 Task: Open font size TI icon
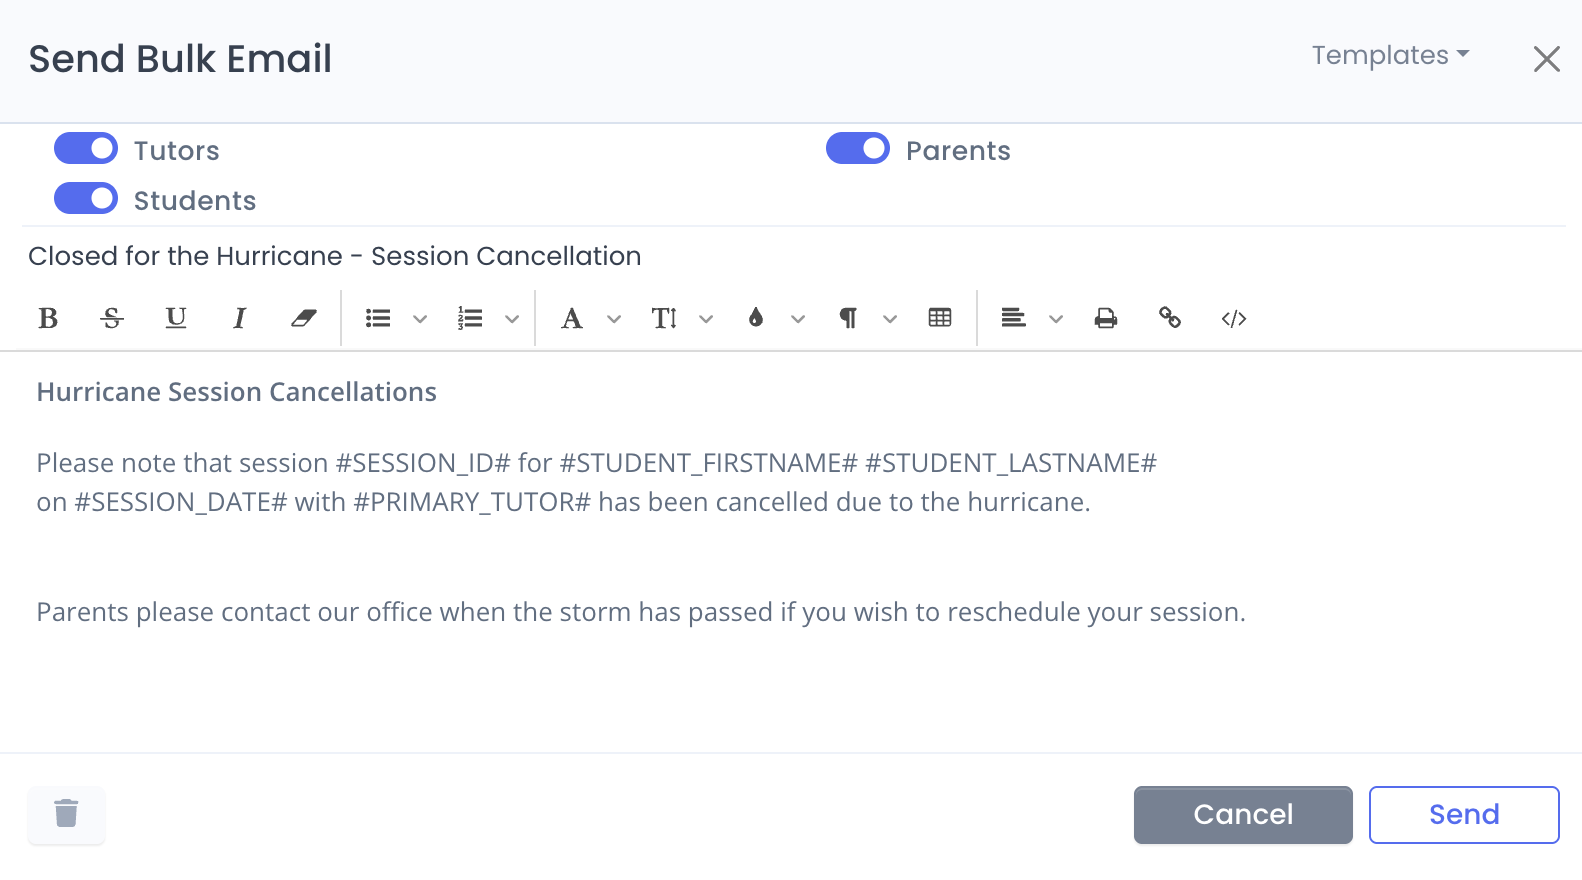point(664,318)
